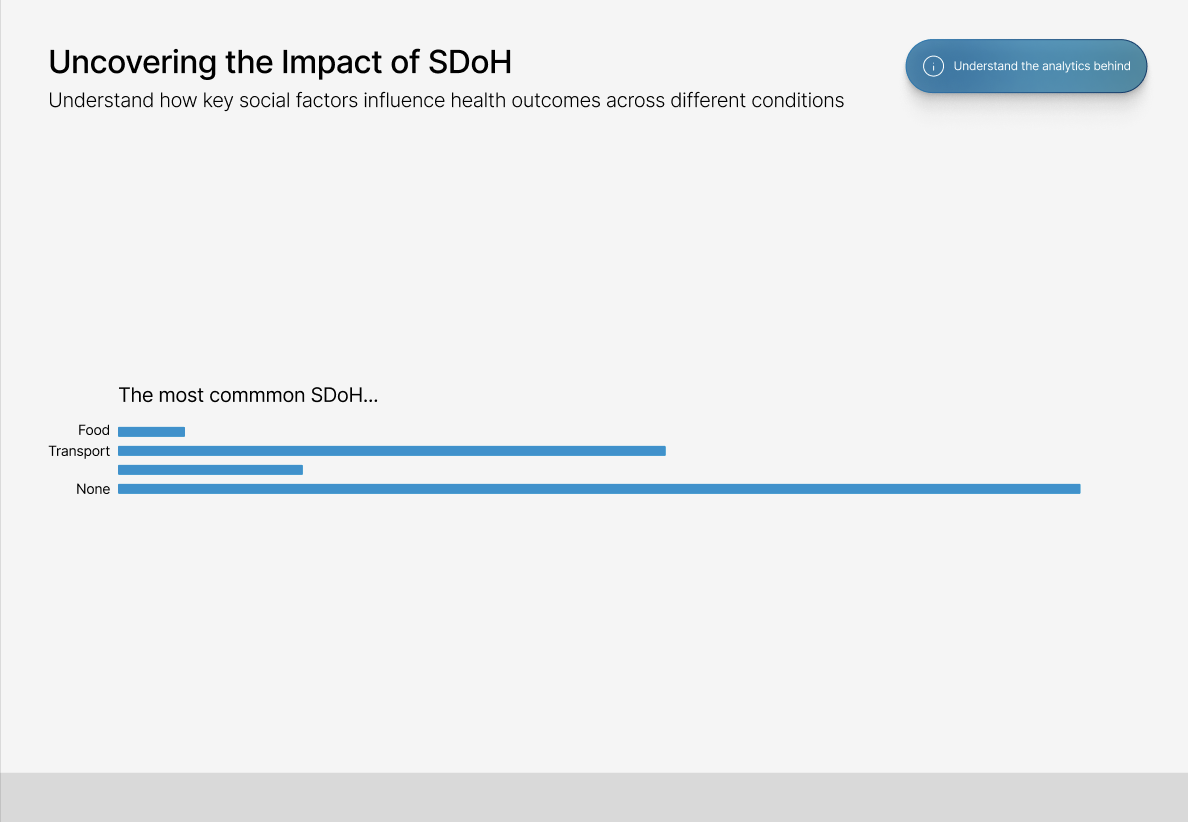
Task: Click the right end of the Transport bar
Action: 661,451
